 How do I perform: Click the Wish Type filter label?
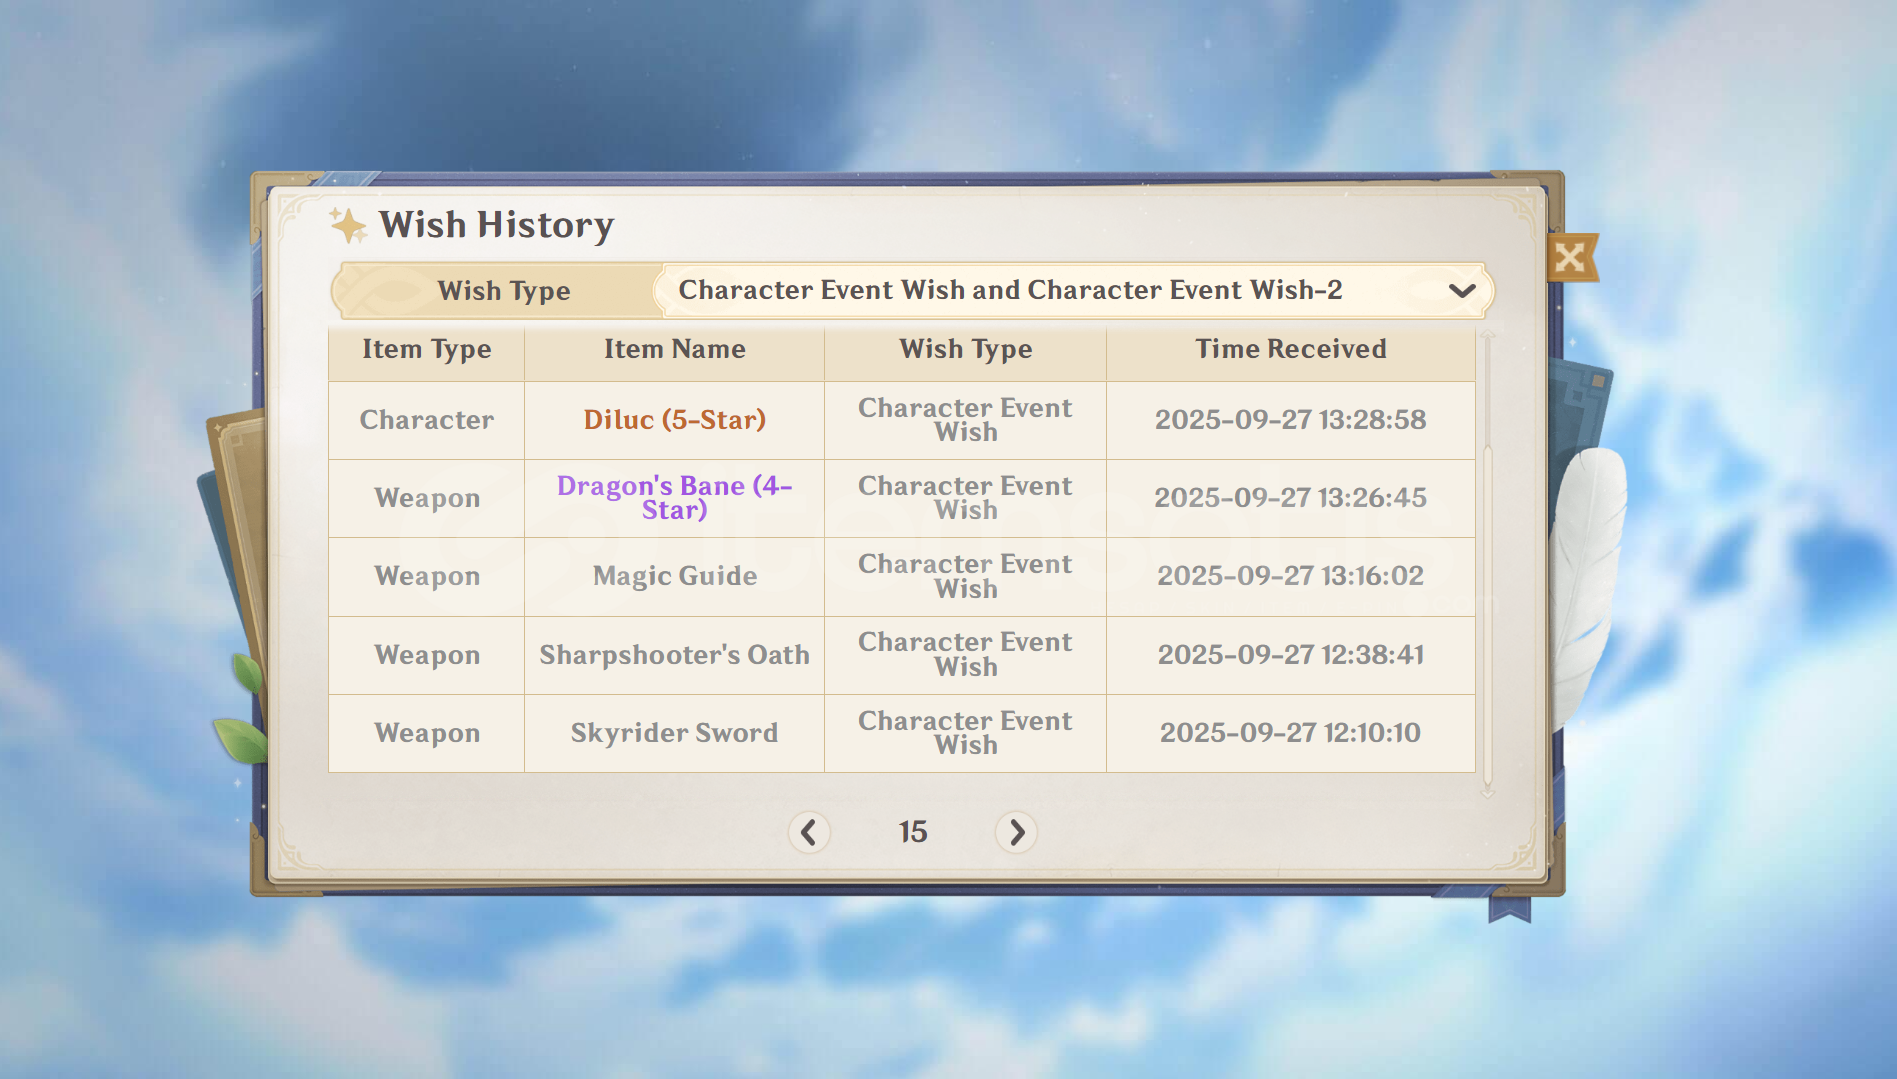tap(503, 291)
